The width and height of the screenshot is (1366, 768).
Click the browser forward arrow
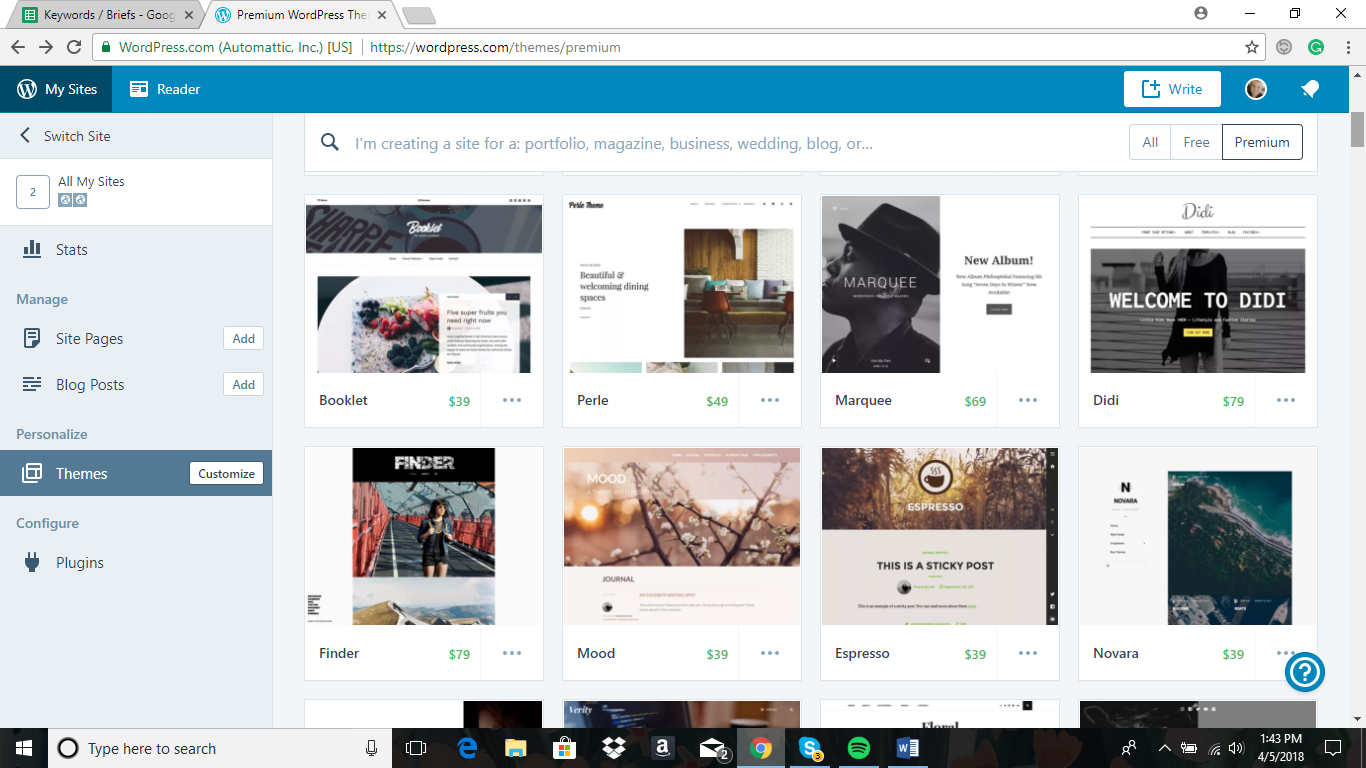tap(46, 47)
